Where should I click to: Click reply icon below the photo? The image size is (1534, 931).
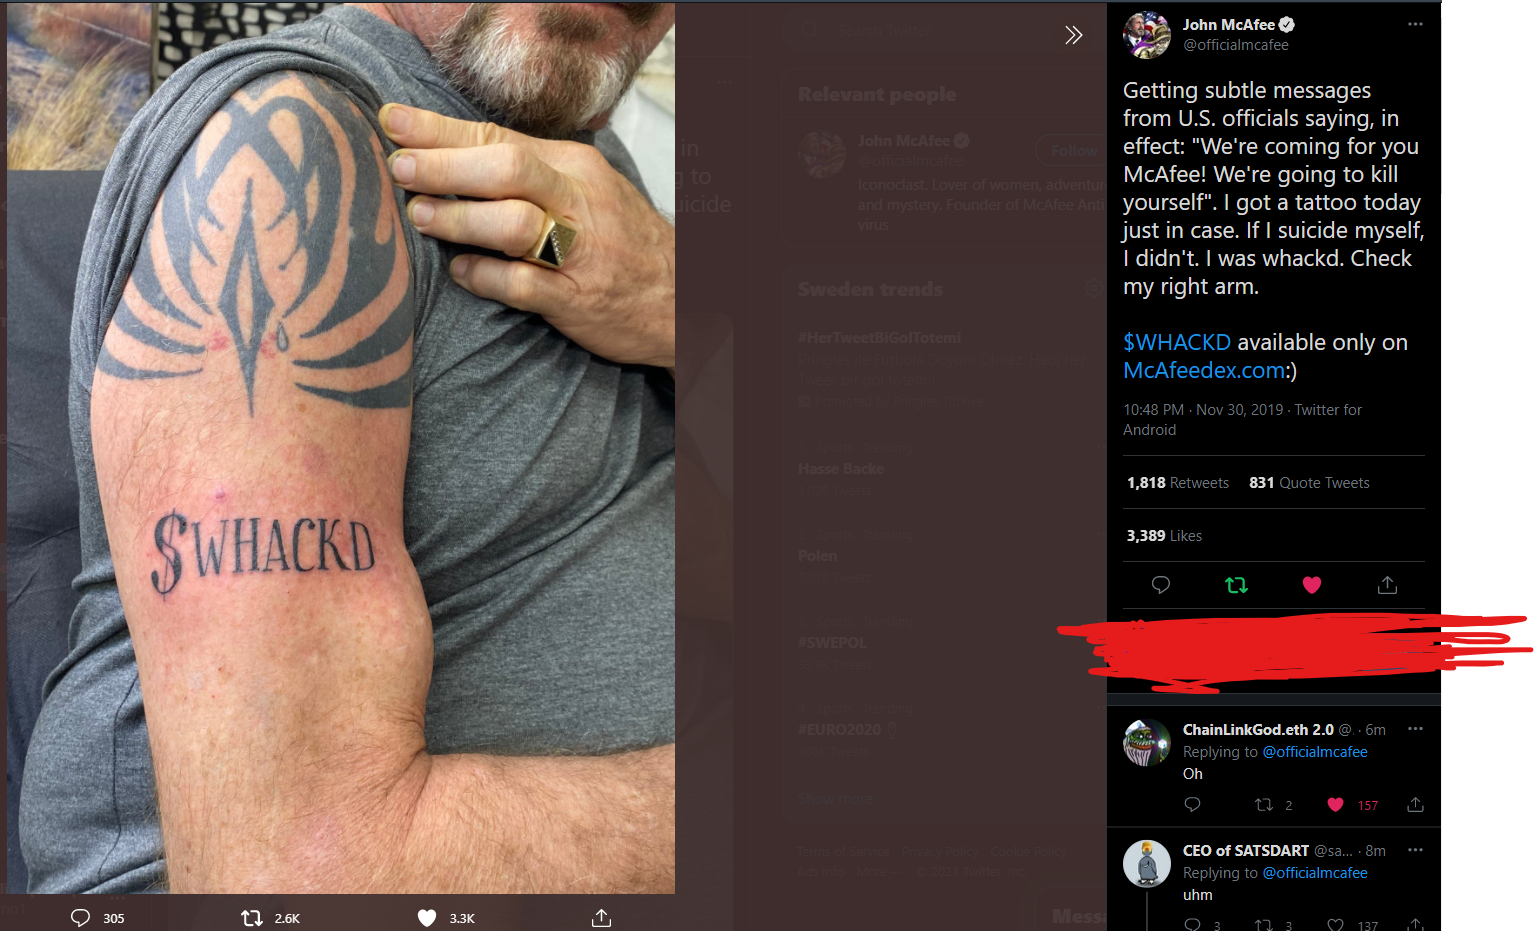(x=81, y=918)
